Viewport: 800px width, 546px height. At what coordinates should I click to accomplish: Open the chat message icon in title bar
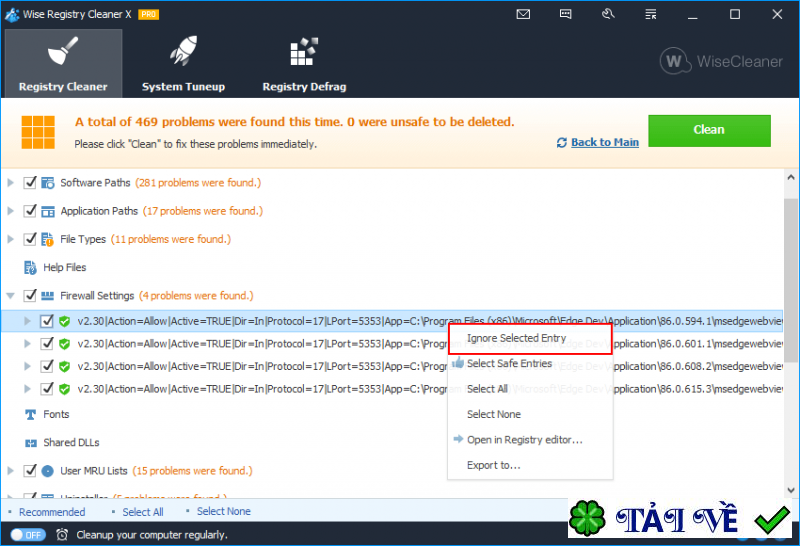coord(565,14)
